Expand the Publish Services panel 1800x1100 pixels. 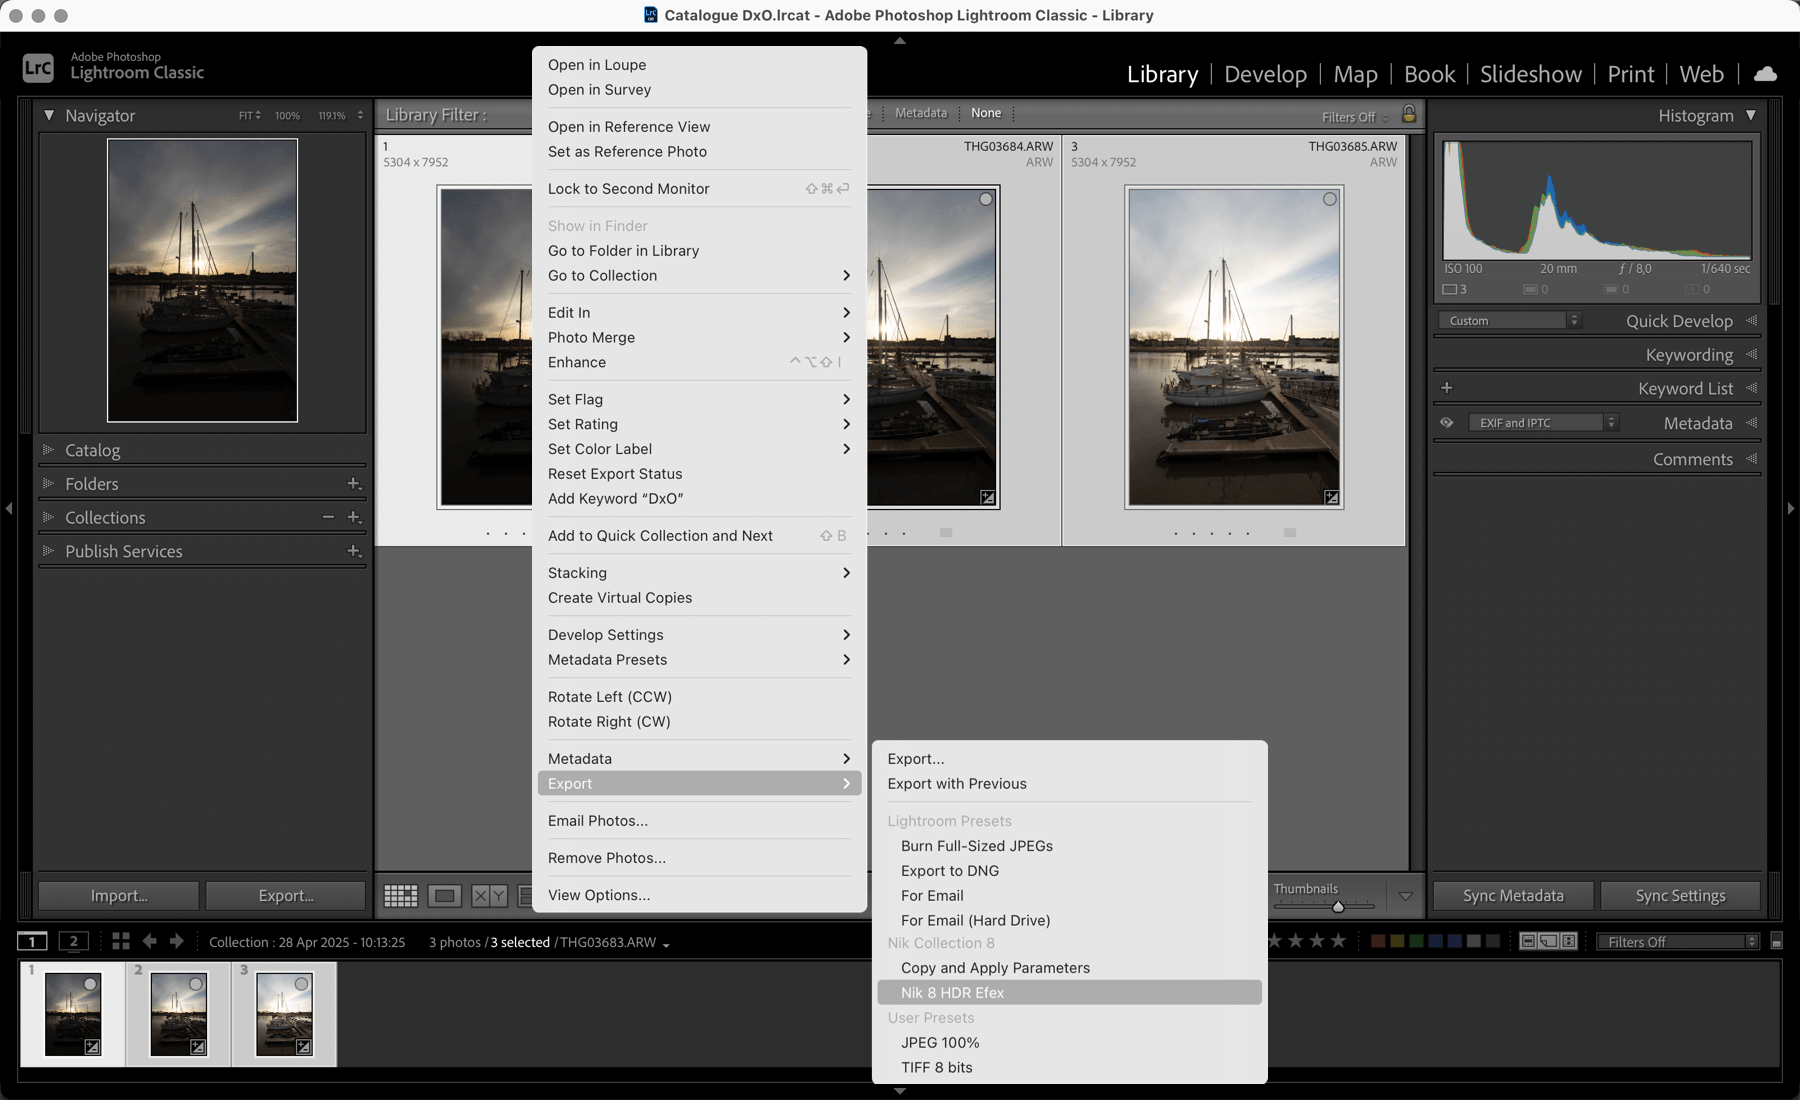[47, 551]
